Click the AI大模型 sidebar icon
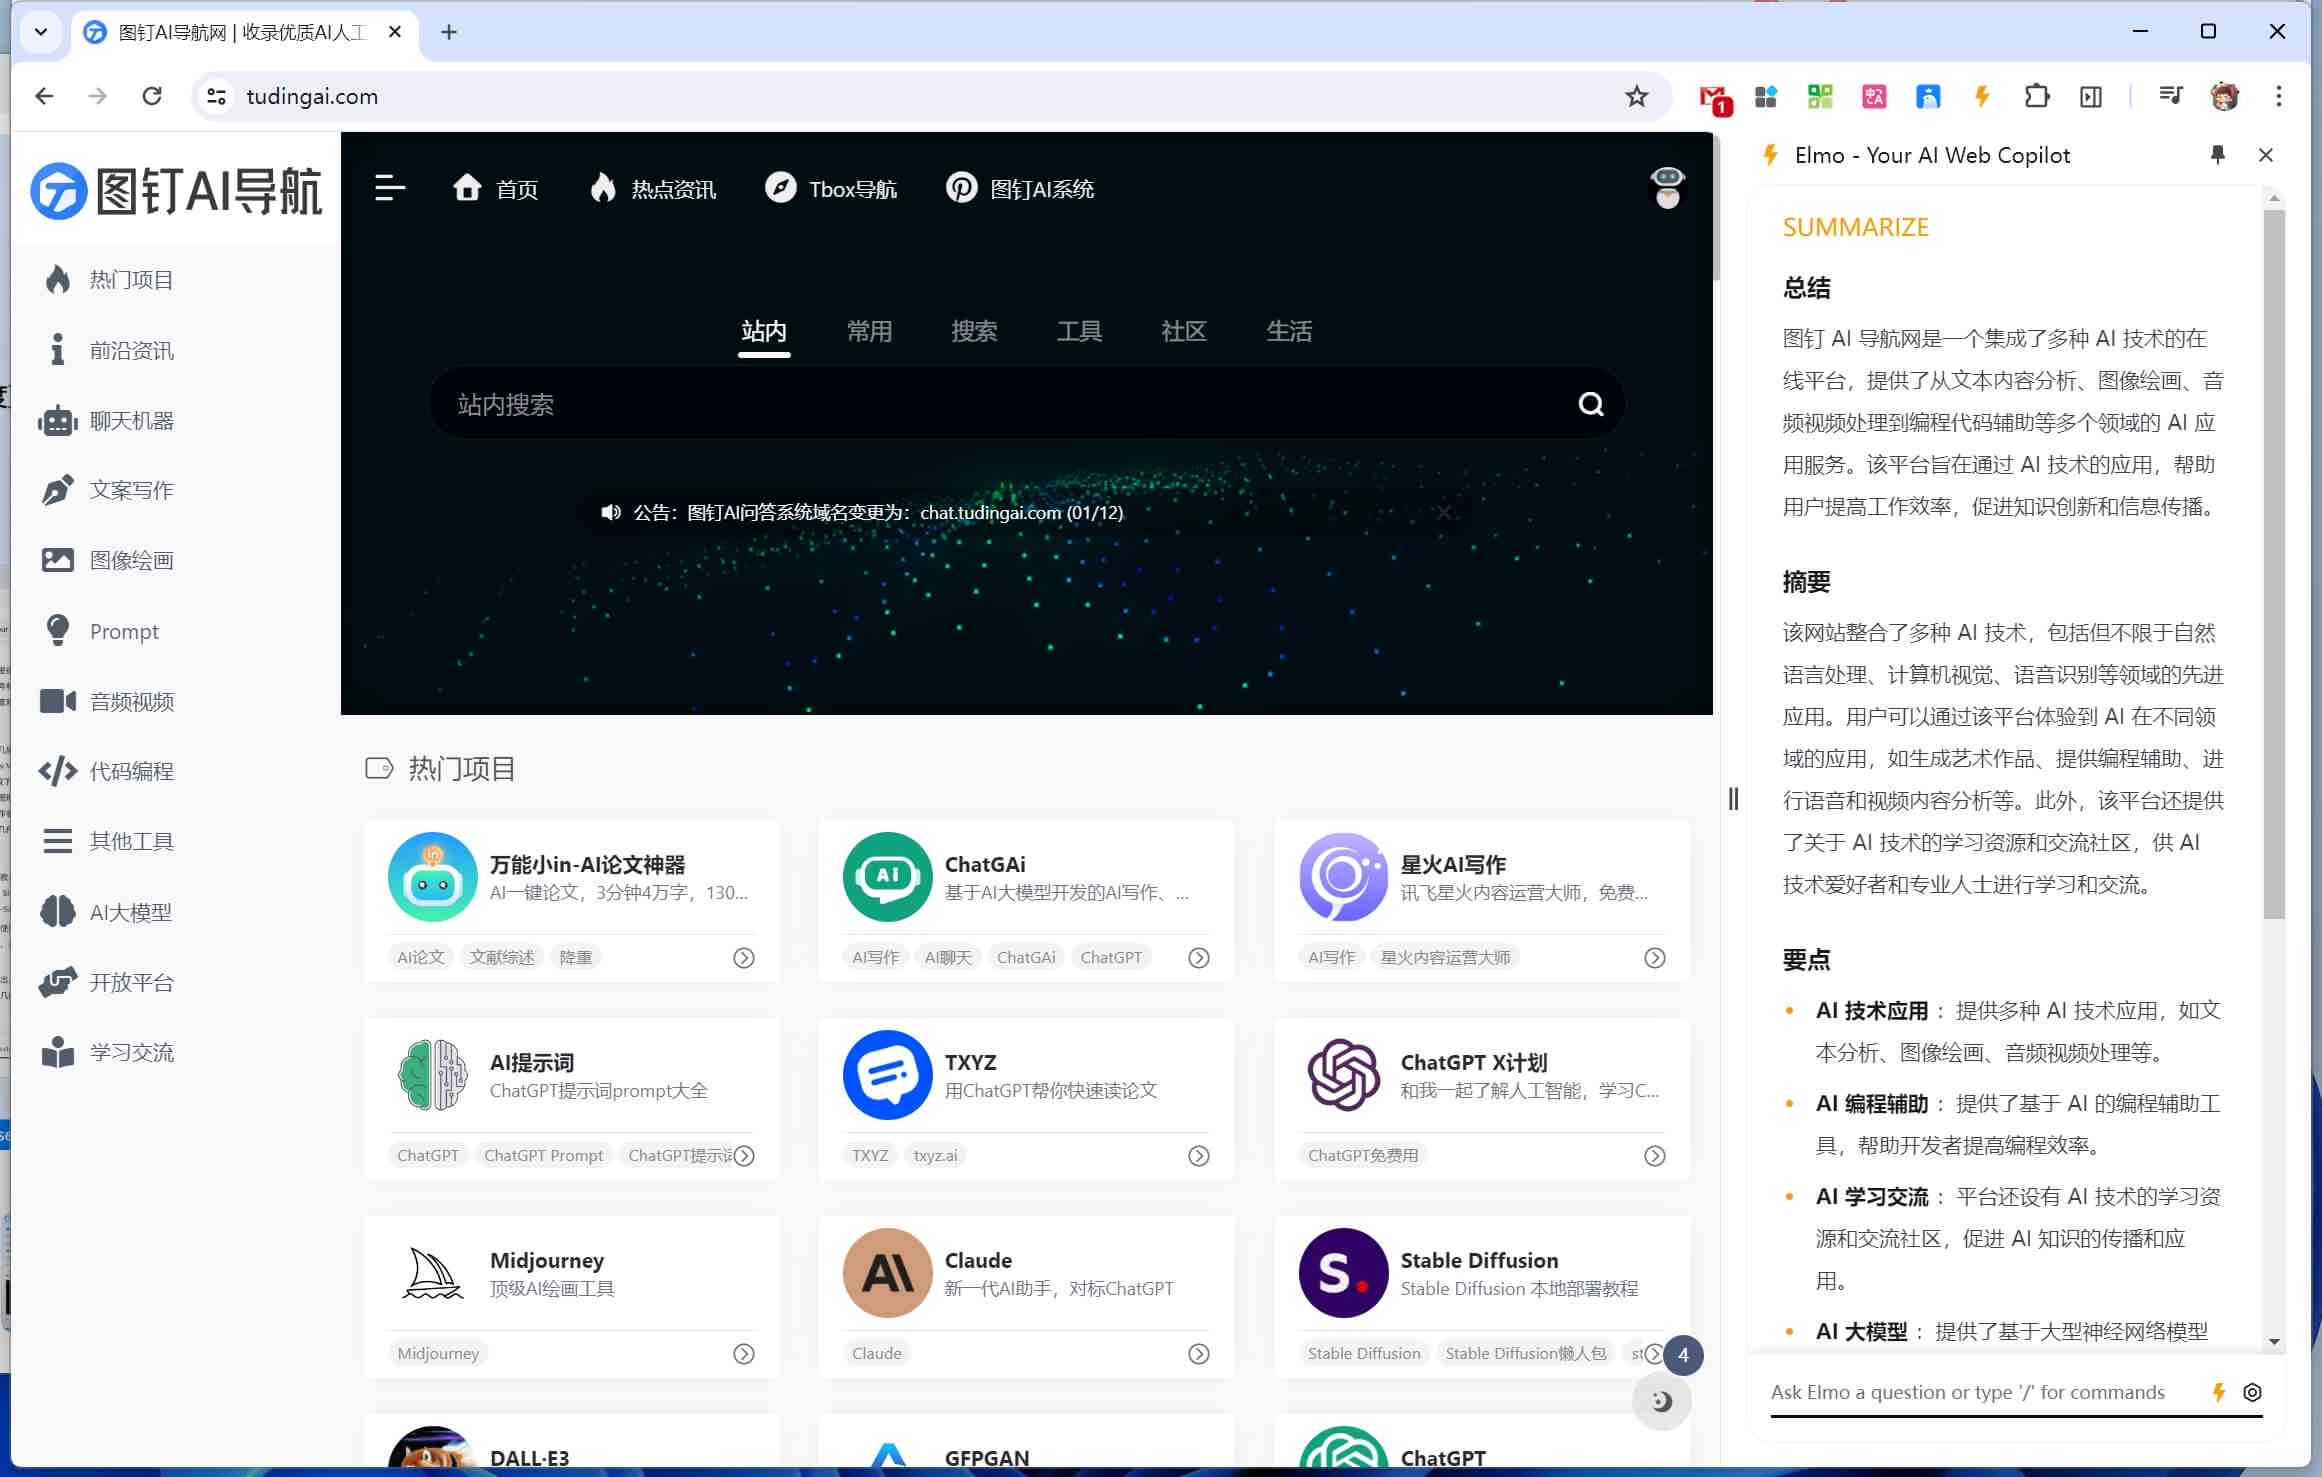Viewport: 2322px width, 1477px height. (58, 910)
